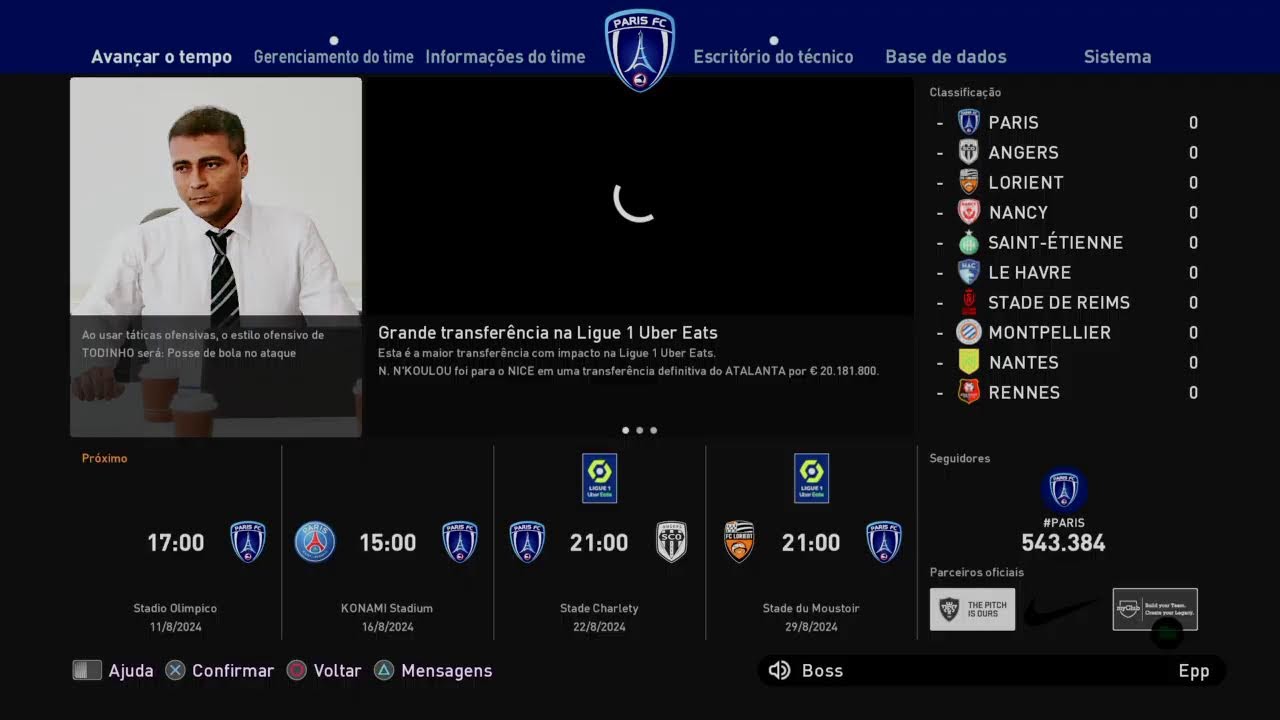1280x720 pixels.
Task: Click The Pitch Is Ours sponsor logo
Action: tap(972, 609)
